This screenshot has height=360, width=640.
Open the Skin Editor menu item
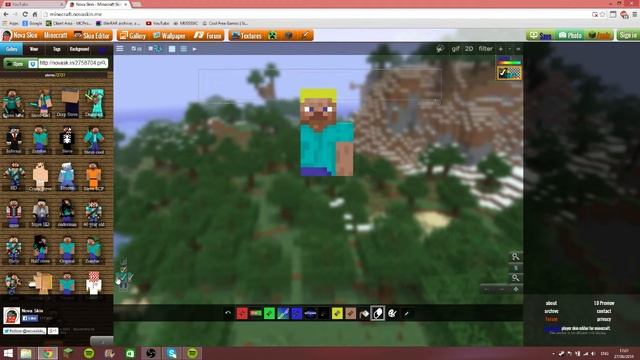click(92, 36)
